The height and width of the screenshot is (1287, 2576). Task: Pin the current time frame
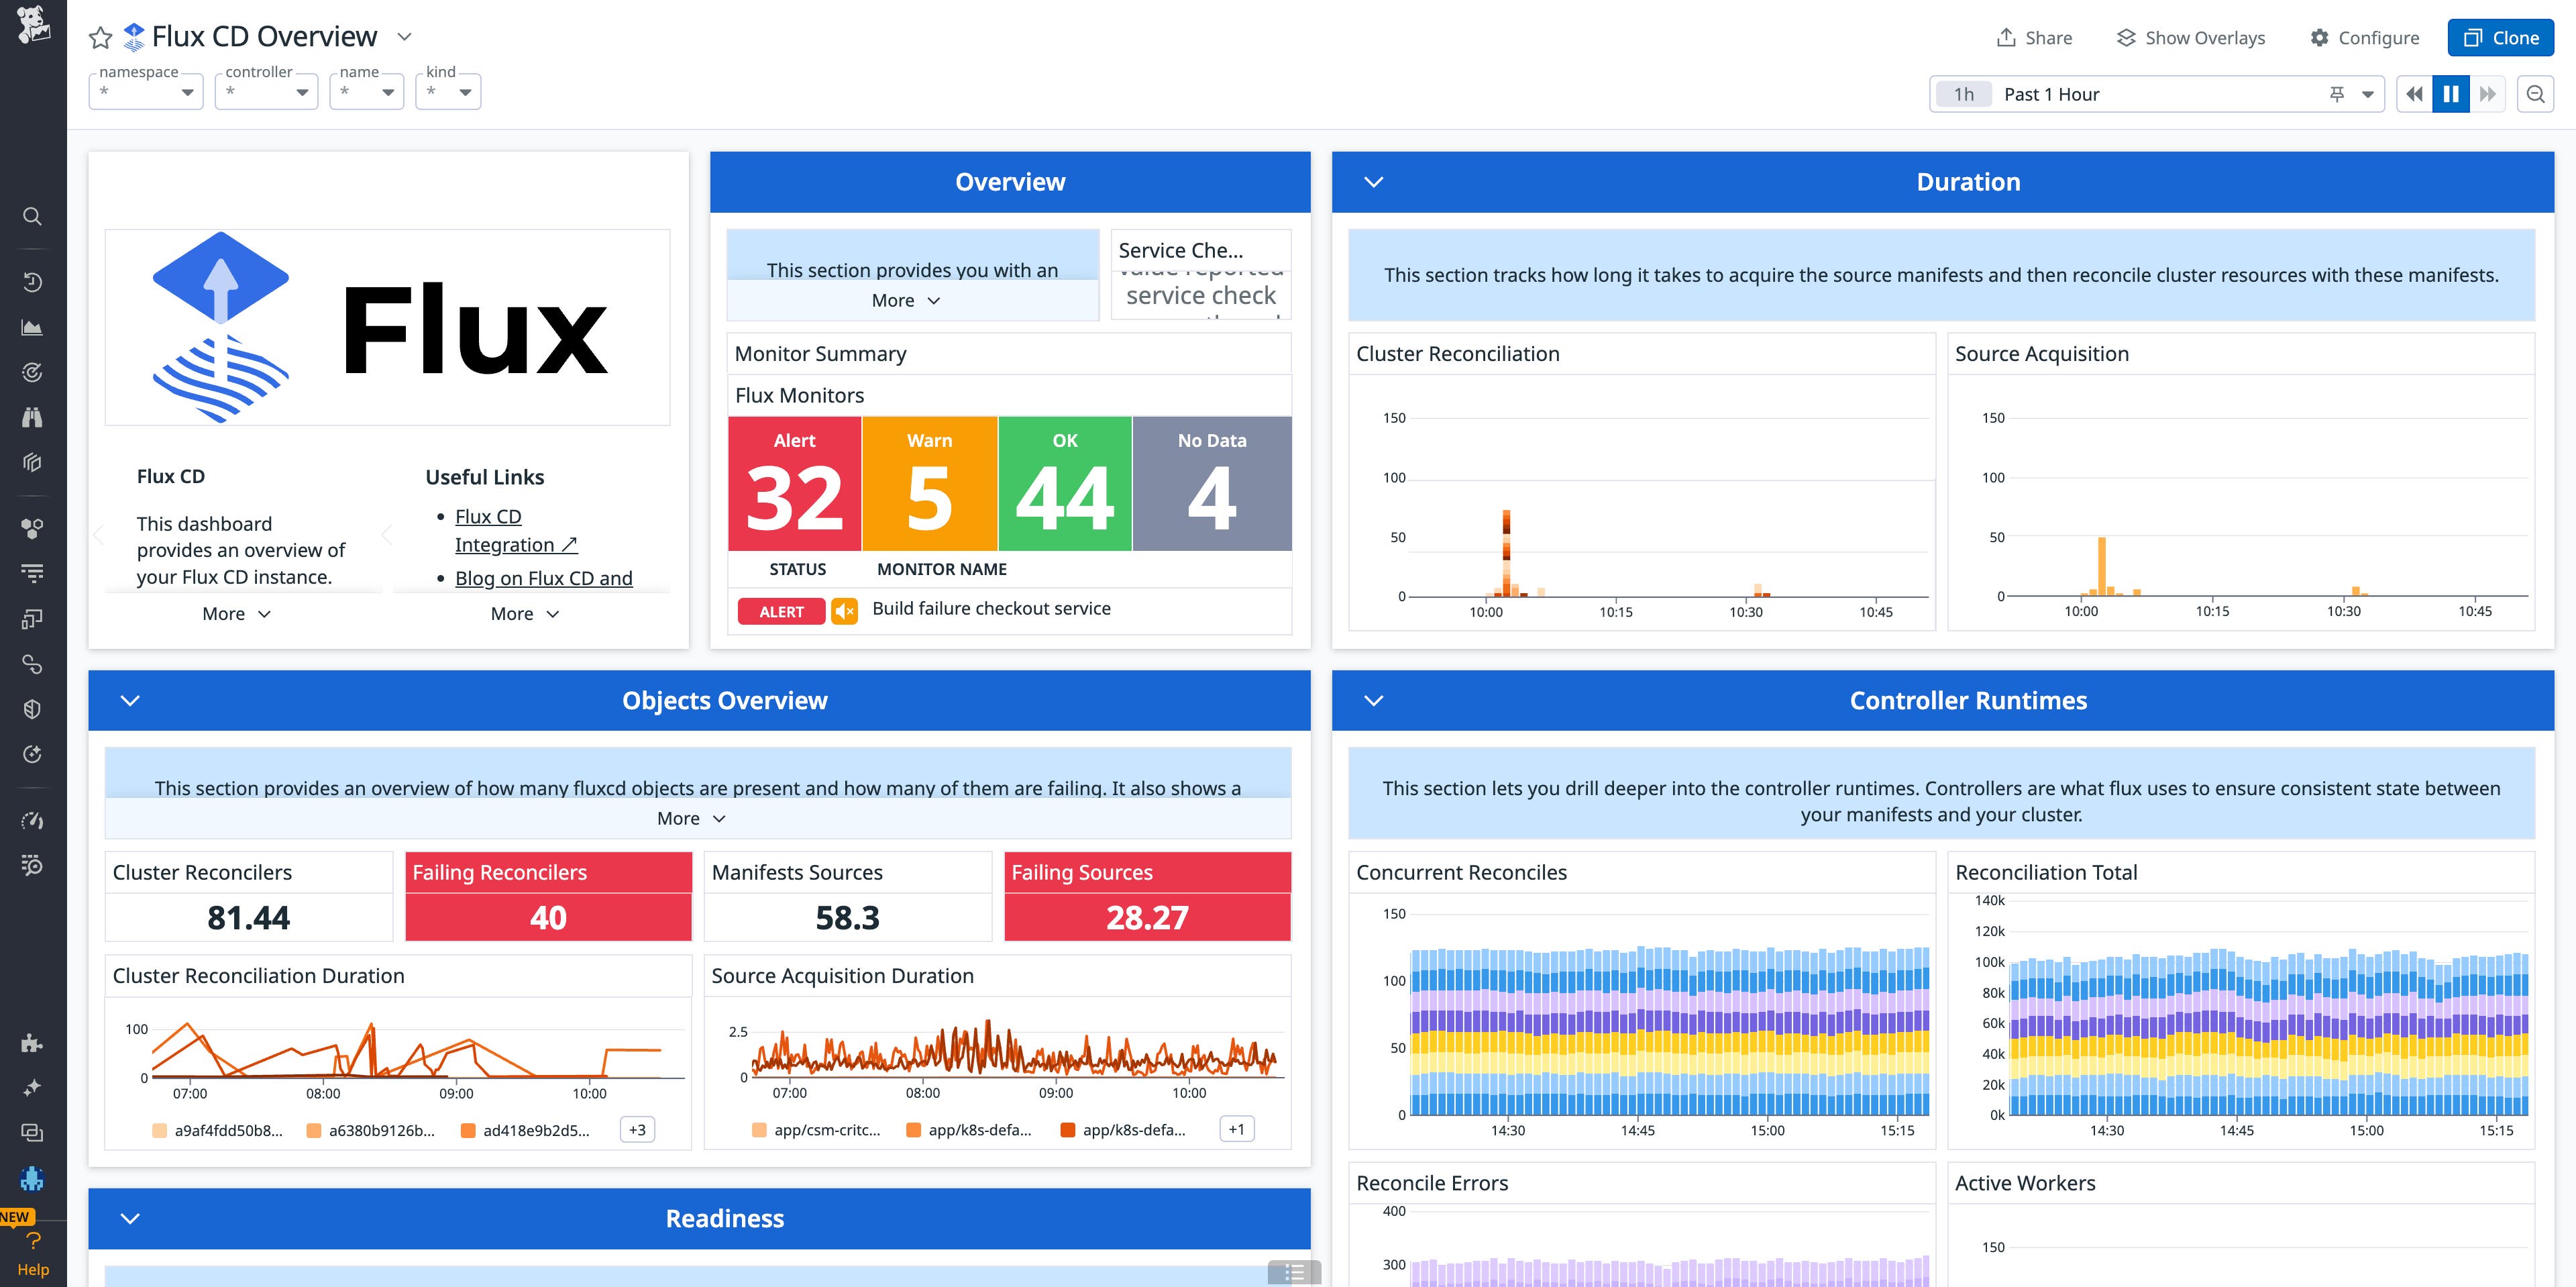pos(2336,93)
